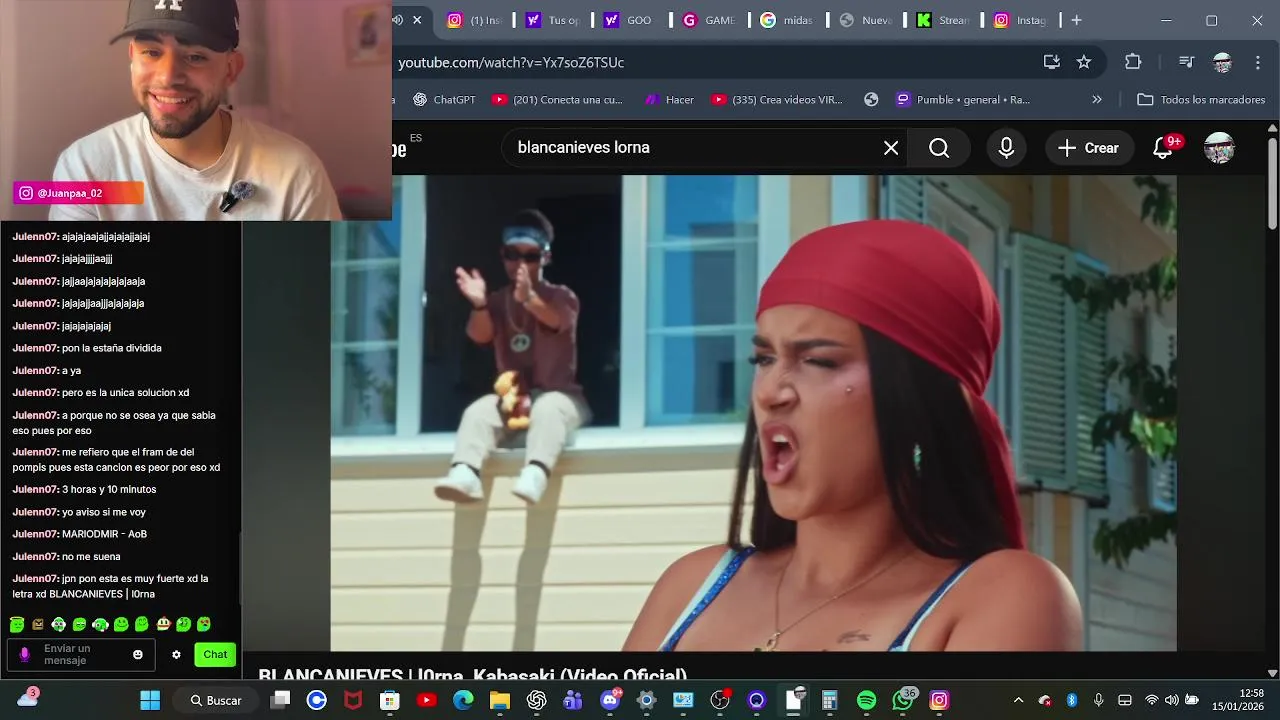Switch to the GAME tab
The width and height of the screenshot is (1280, 720).
pos(708,20)
